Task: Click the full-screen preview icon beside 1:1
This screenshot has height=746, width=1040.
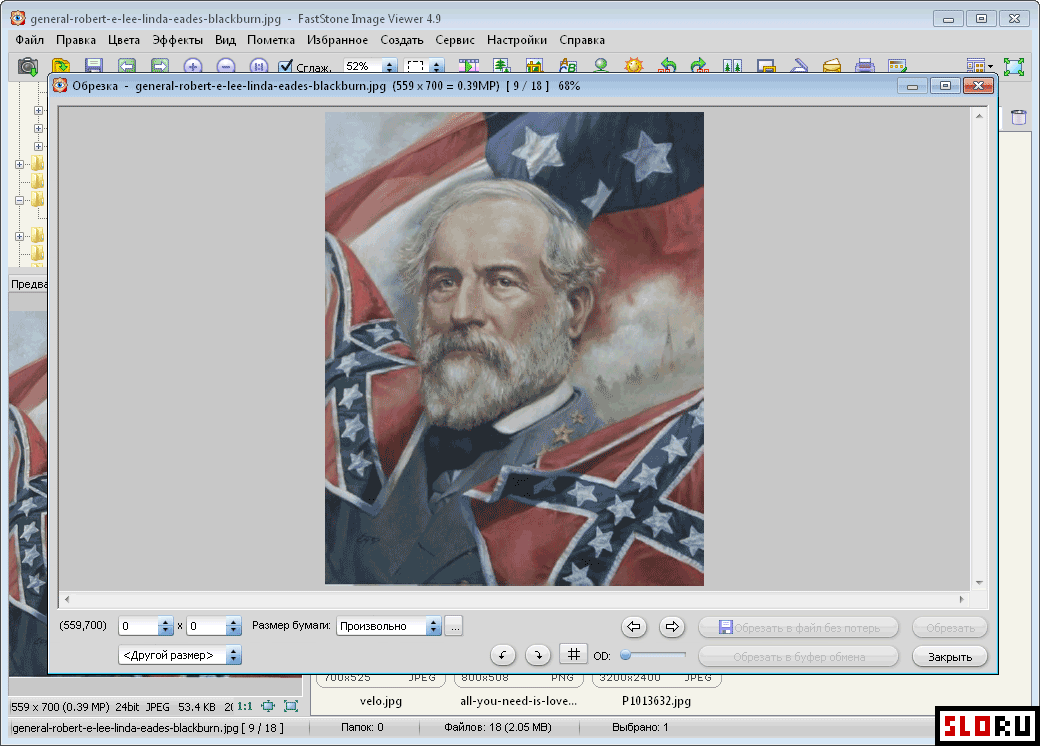Action: click(x=291, y=706)
